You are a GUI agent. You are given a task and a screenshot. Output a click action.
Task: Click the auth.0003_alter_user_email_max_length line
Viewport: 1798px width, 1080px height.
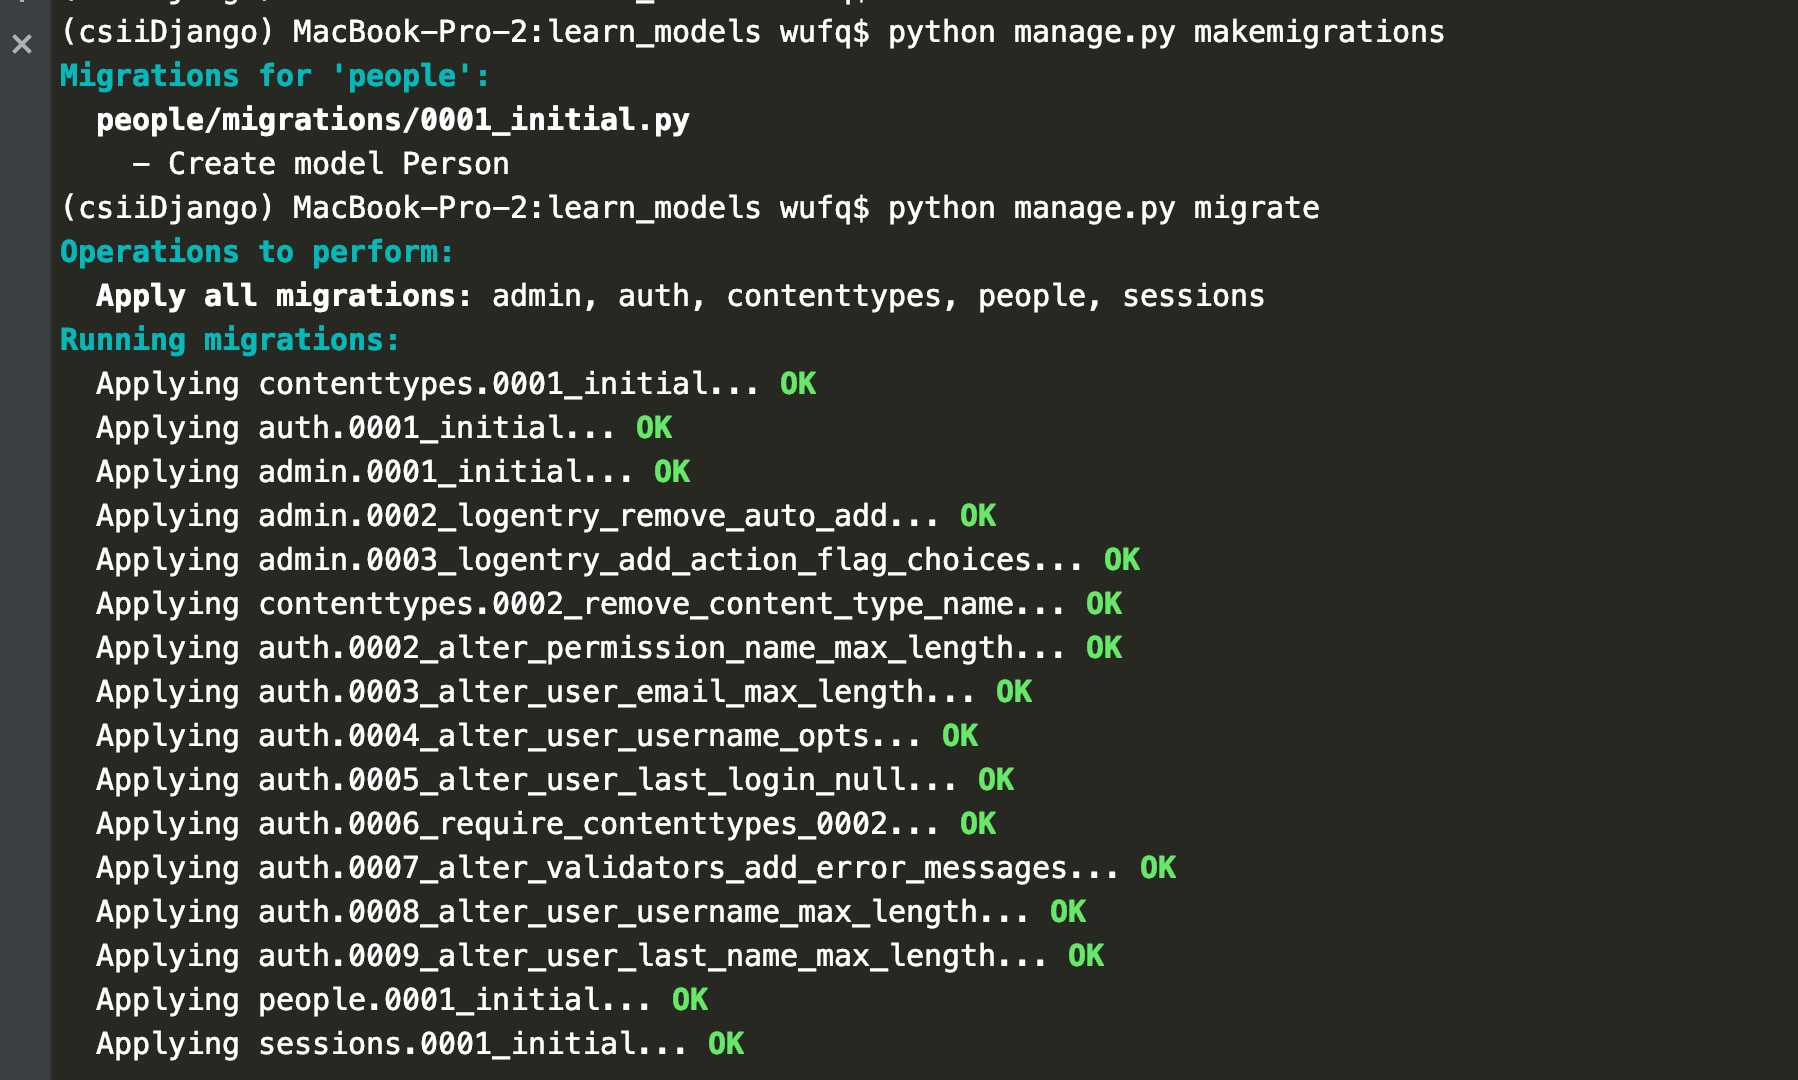click(x=564, y=692)
